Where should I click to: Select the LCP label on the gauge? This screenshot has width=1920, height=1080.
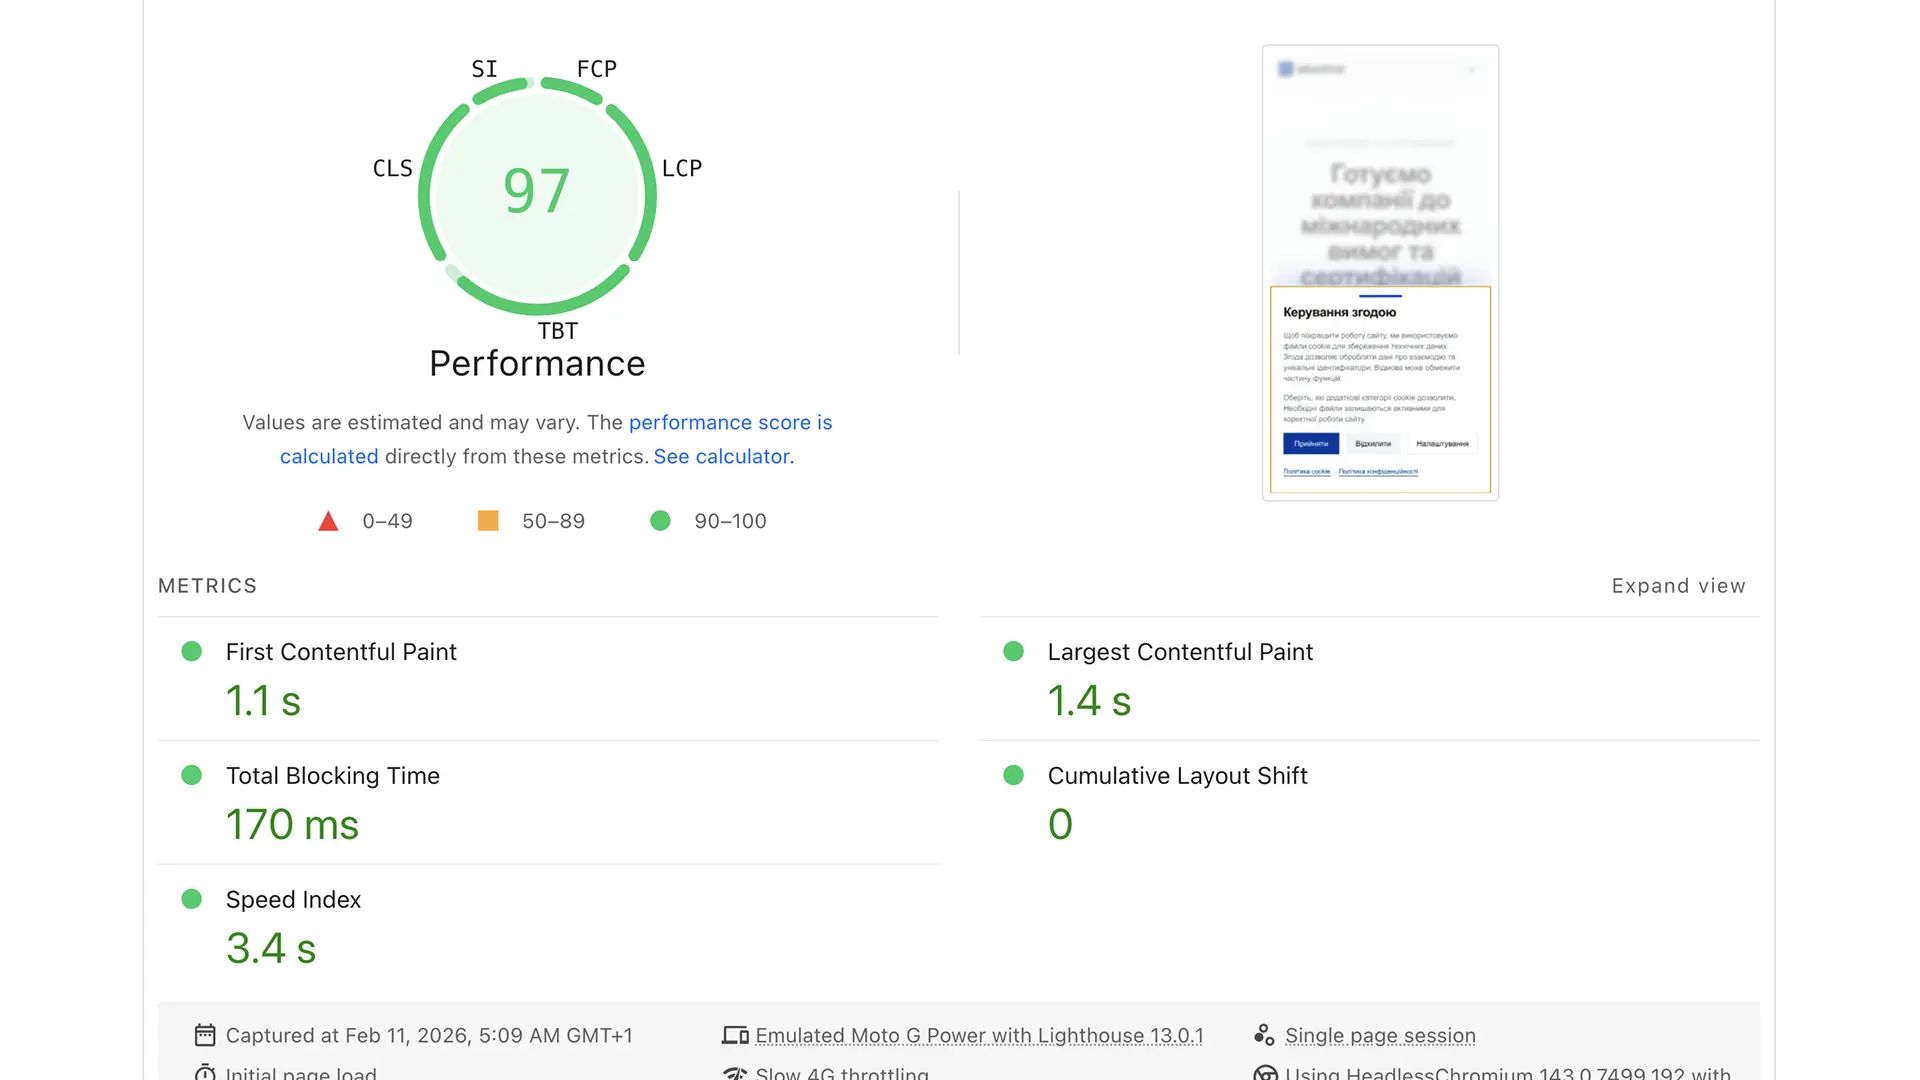[683, 168]
